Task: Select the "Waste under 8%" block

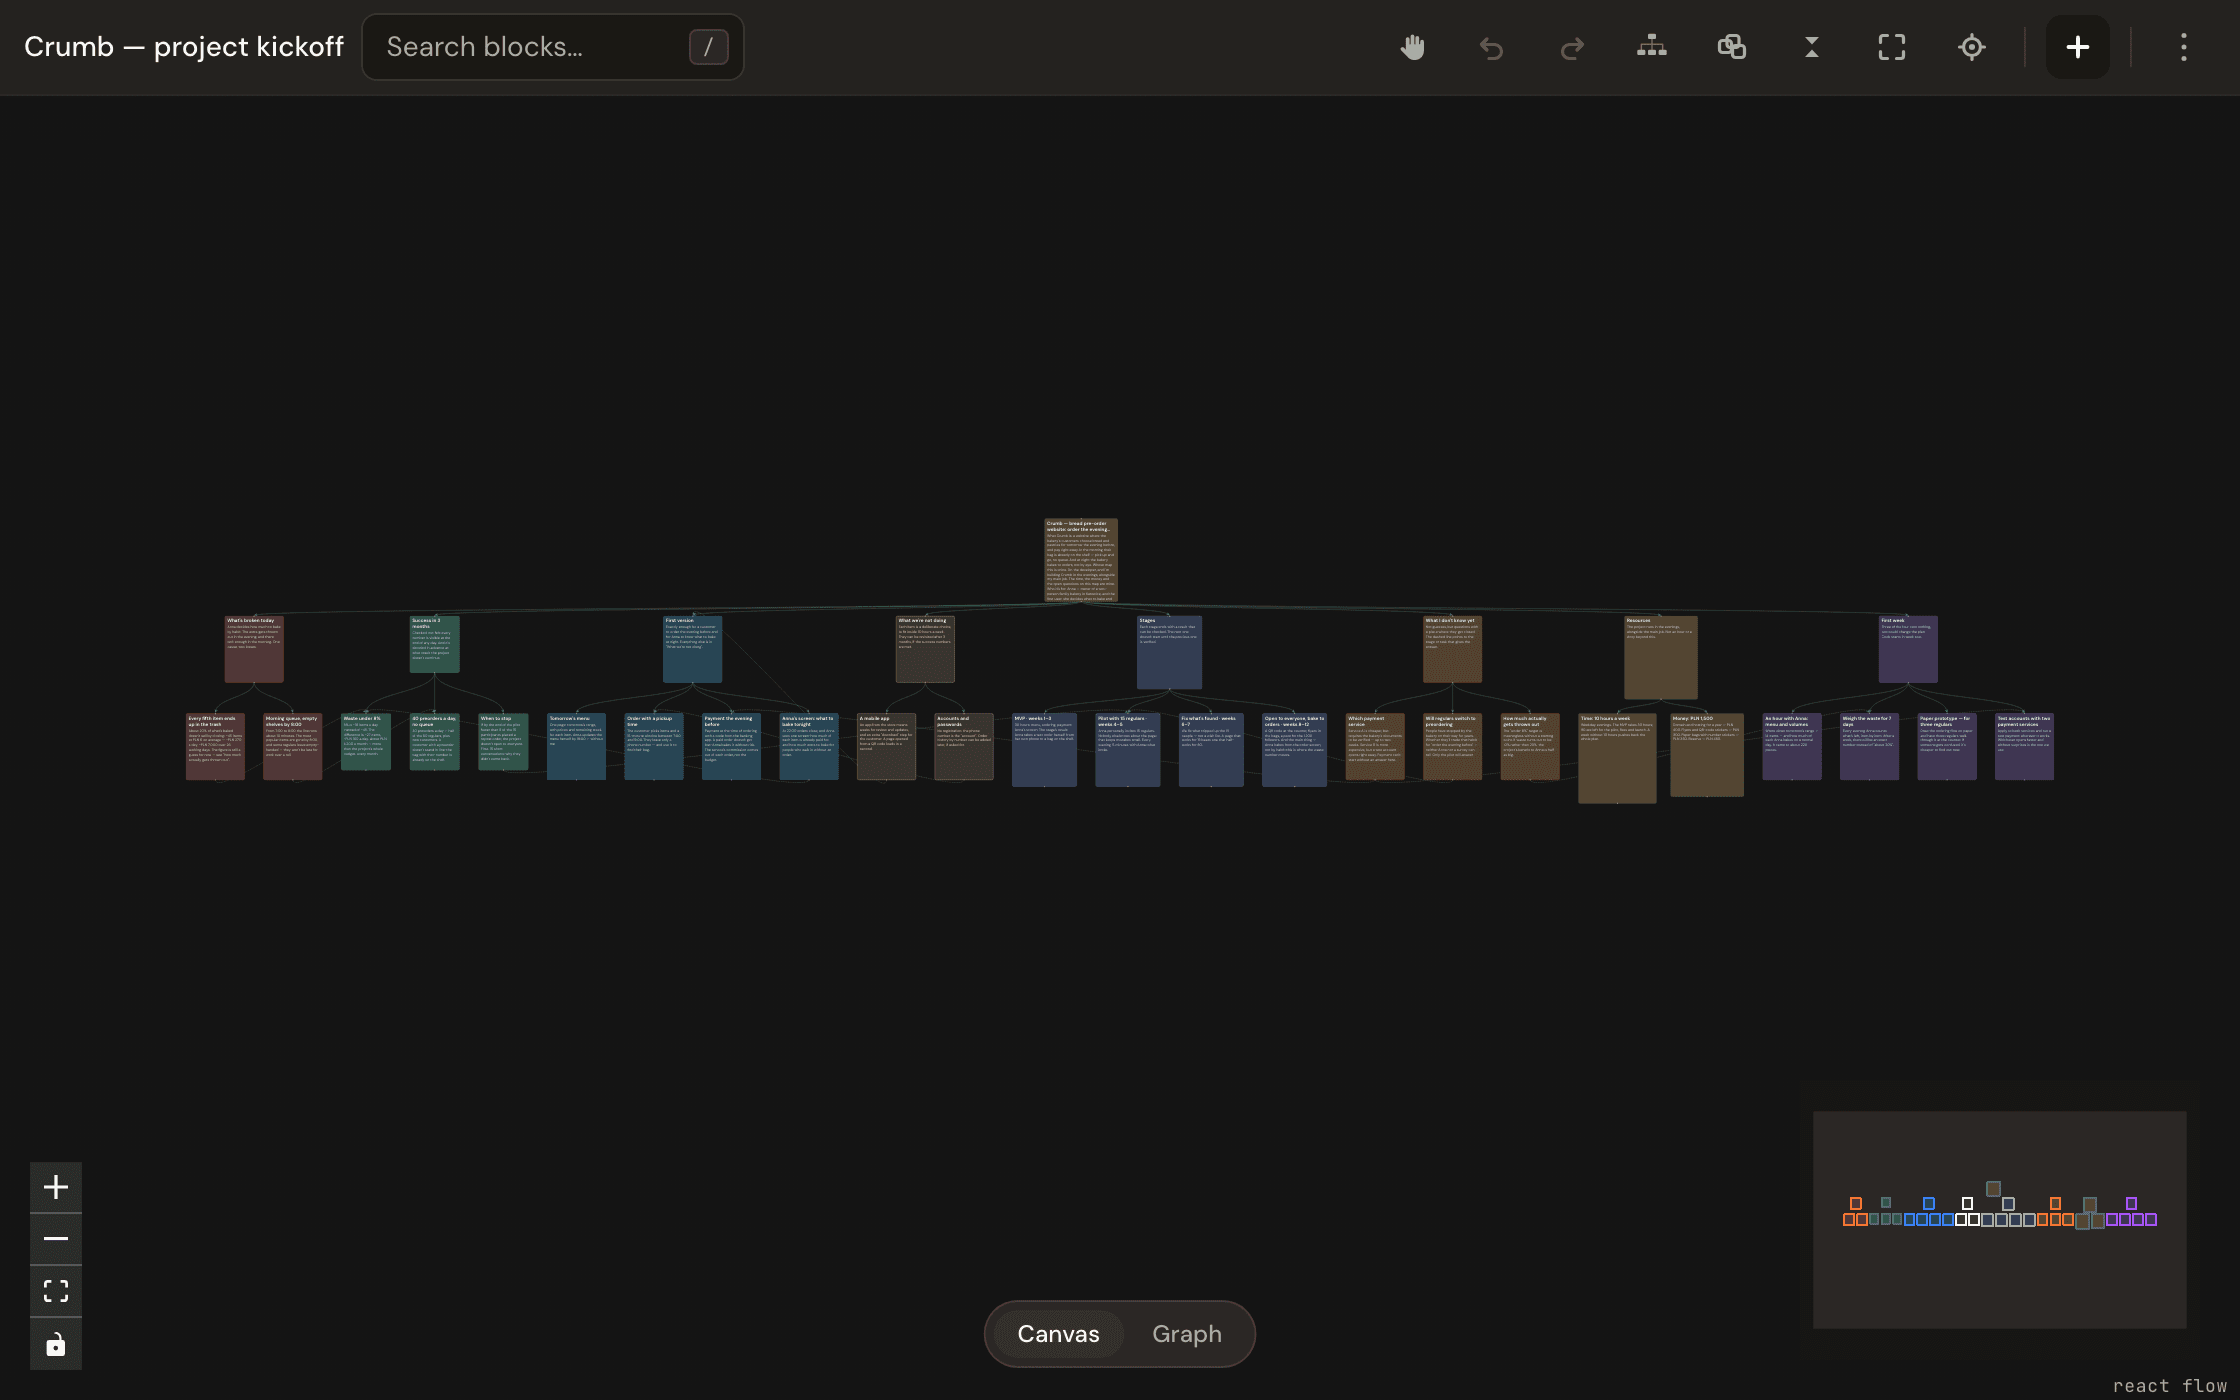Action: tap(366, 741)
